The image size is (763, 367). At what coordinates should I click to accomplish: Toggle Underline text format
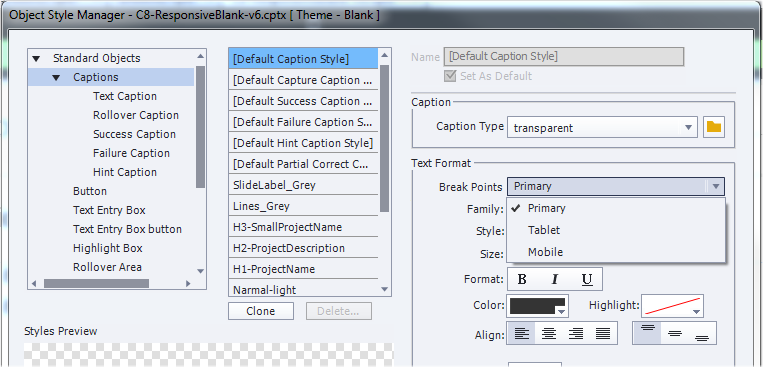[587, 279]
